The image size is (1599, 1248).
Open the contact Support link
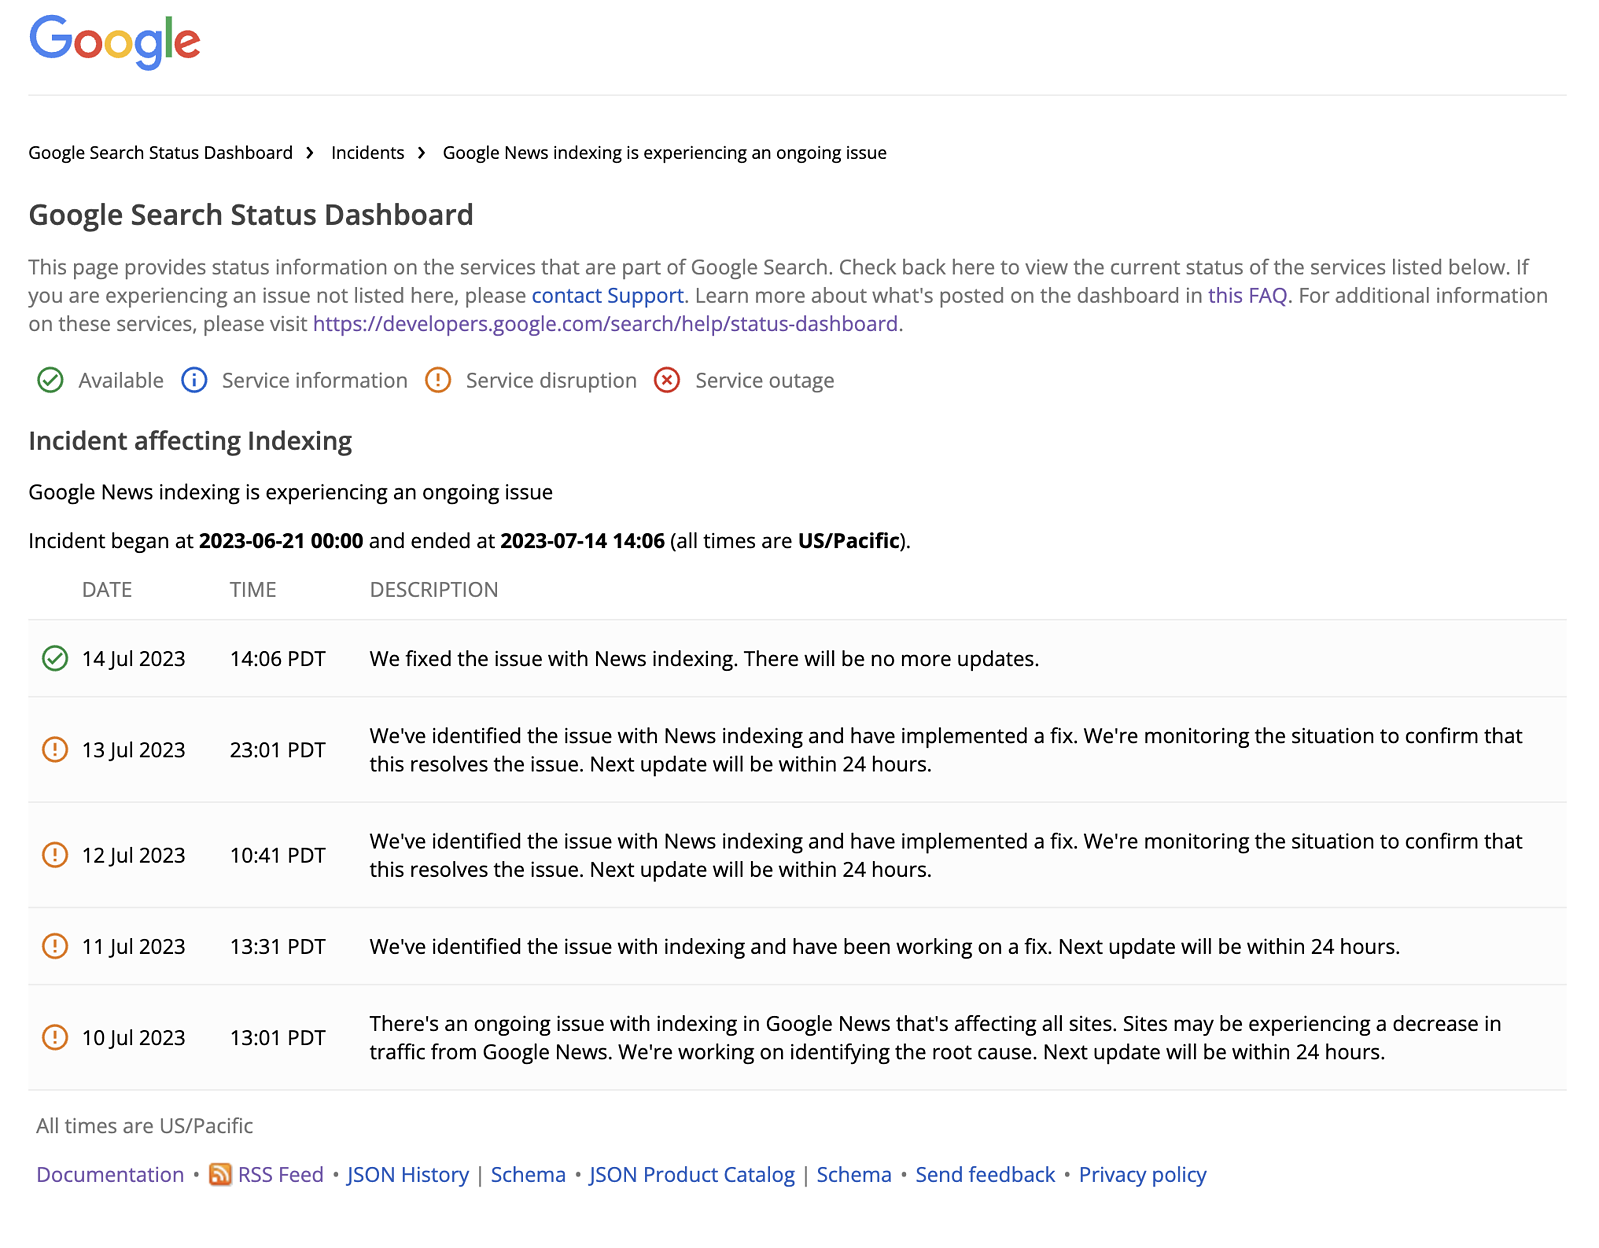607,296
